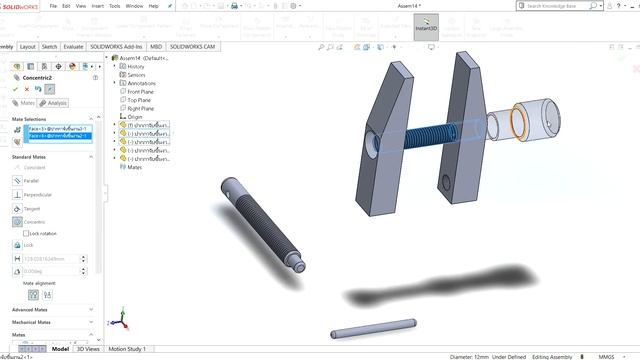Image resolution: width=640 pixels, height=360 pixels.
Task: Expand the Advanced Mates section
Action: 91,309
